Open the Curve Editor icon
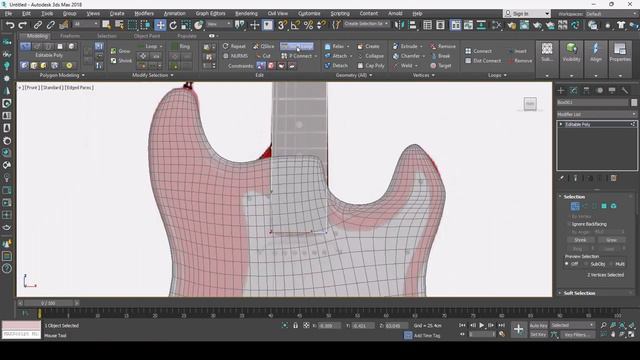The width and height of the screenshot is (640, 360). 469,25
